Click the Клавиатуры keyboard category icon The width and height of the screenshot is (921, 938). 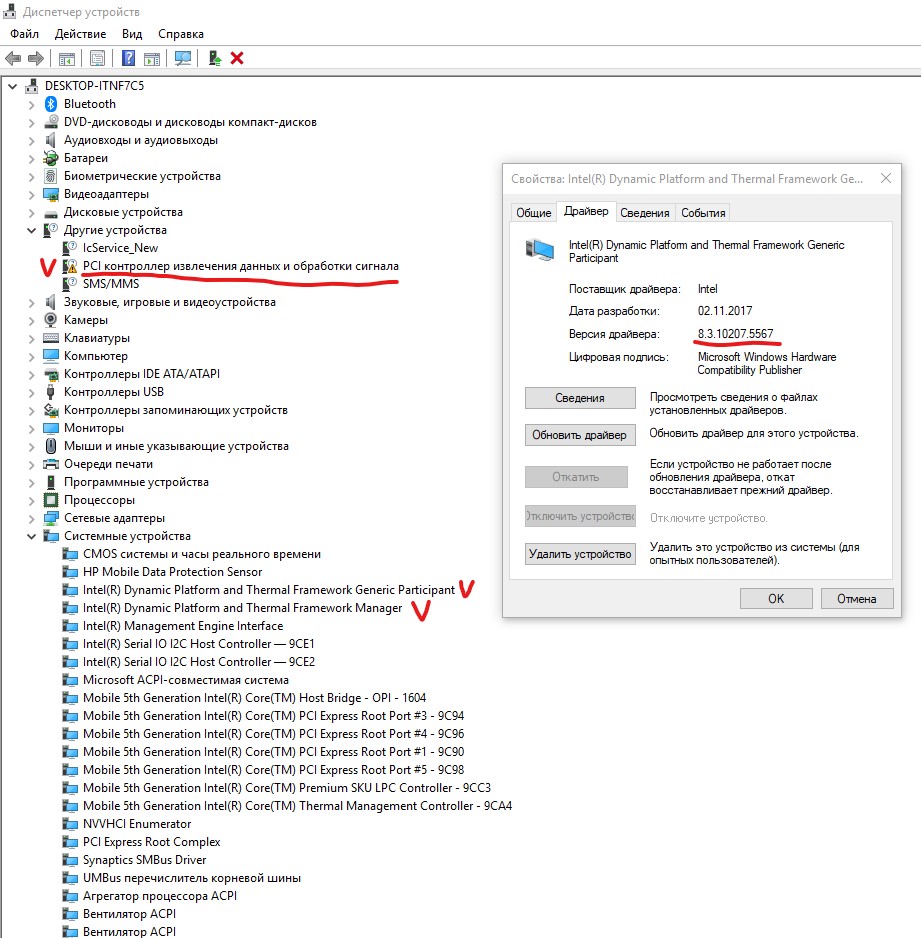click(x=51, y=338)
